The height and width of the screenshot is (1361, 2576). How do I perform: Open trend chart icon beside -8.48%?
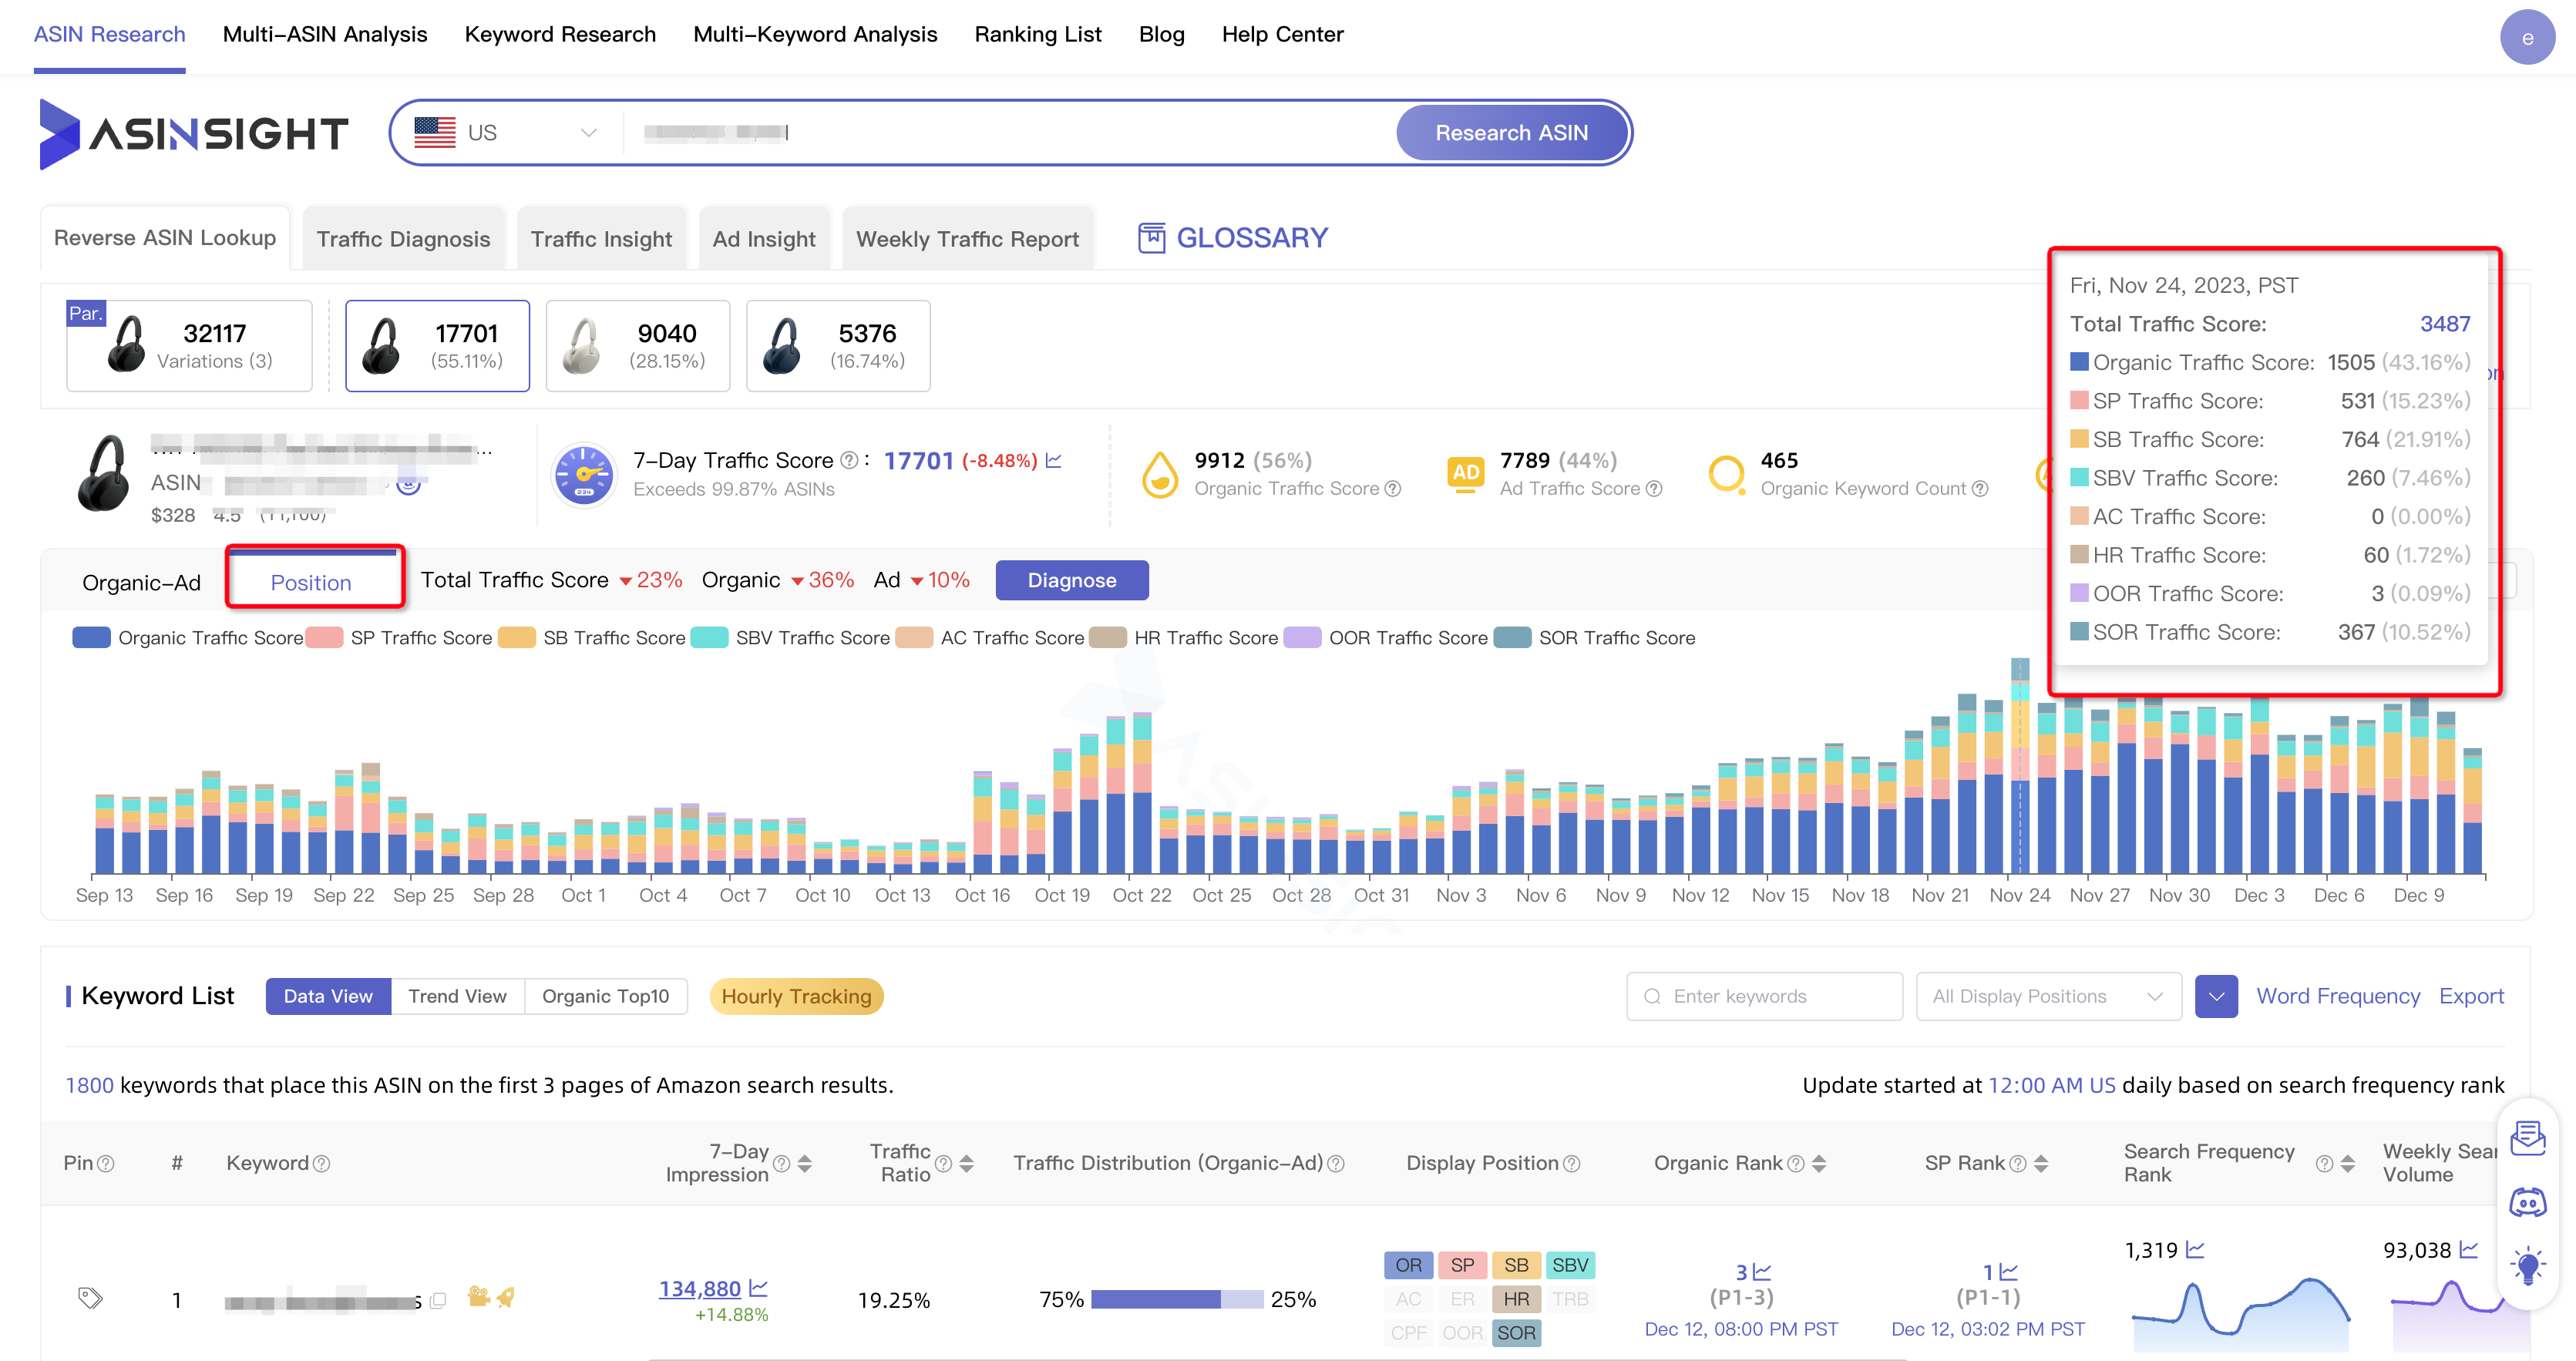pos(1054,460)
